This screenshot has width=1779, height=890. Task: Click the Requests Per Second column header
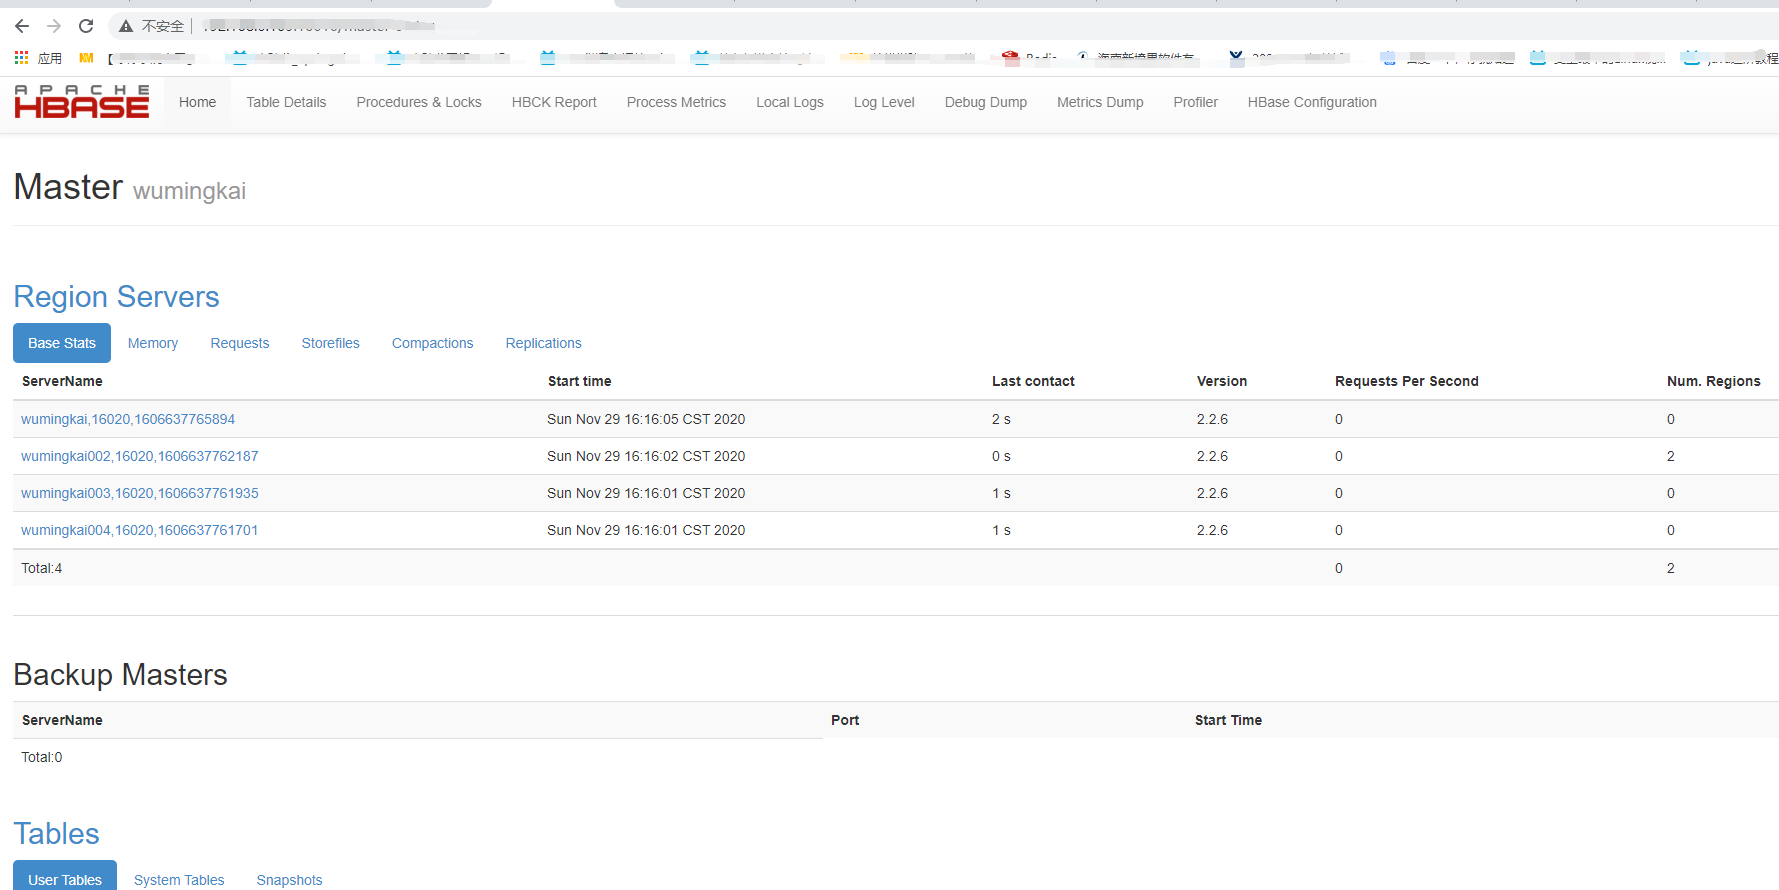tap(1406, 381)
